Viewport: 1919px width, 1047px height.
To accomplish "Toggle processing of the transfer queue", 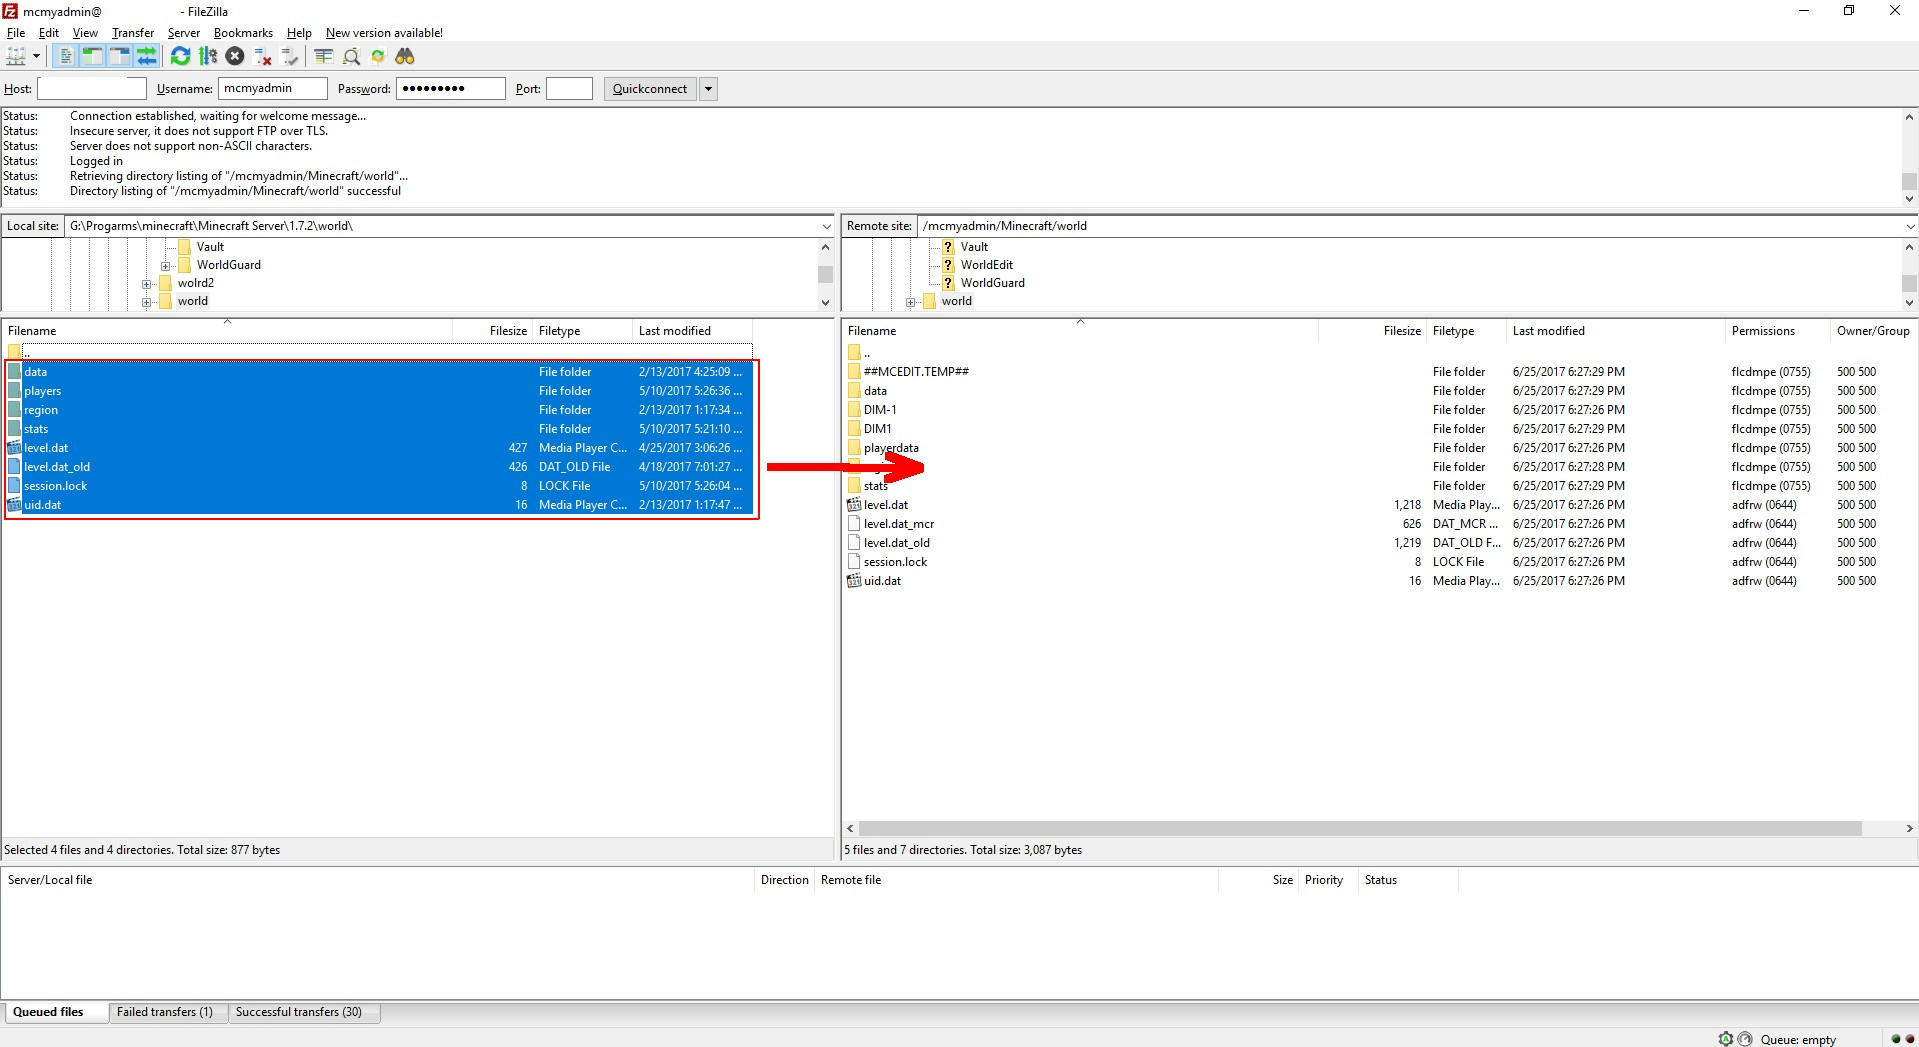I will tap(207, 56).
